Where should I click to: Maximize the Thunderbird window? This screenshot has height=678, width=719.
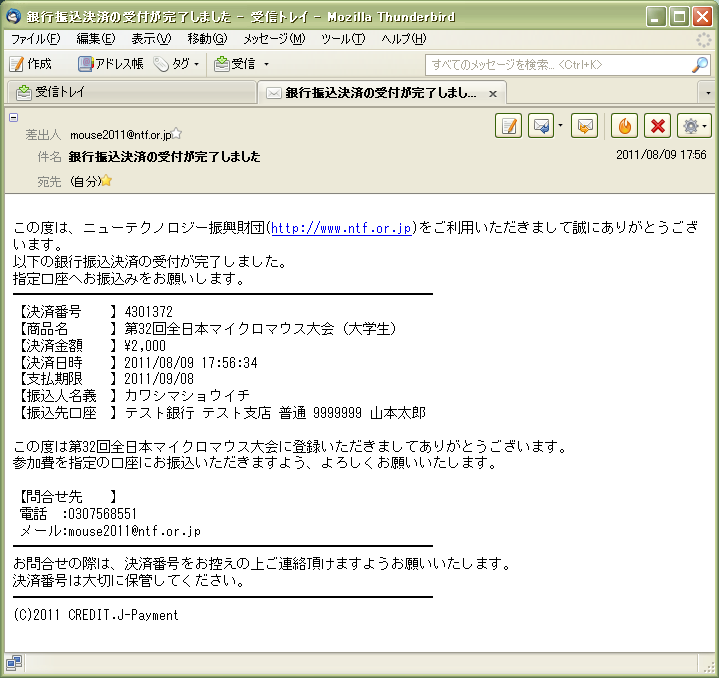(679, 17)
